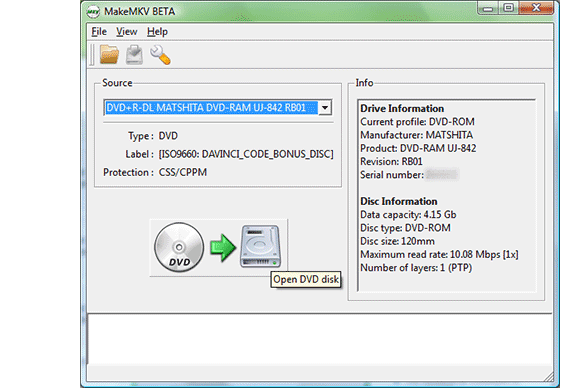
Task: Click the Open DVD disk button
Action: [218, 248]
